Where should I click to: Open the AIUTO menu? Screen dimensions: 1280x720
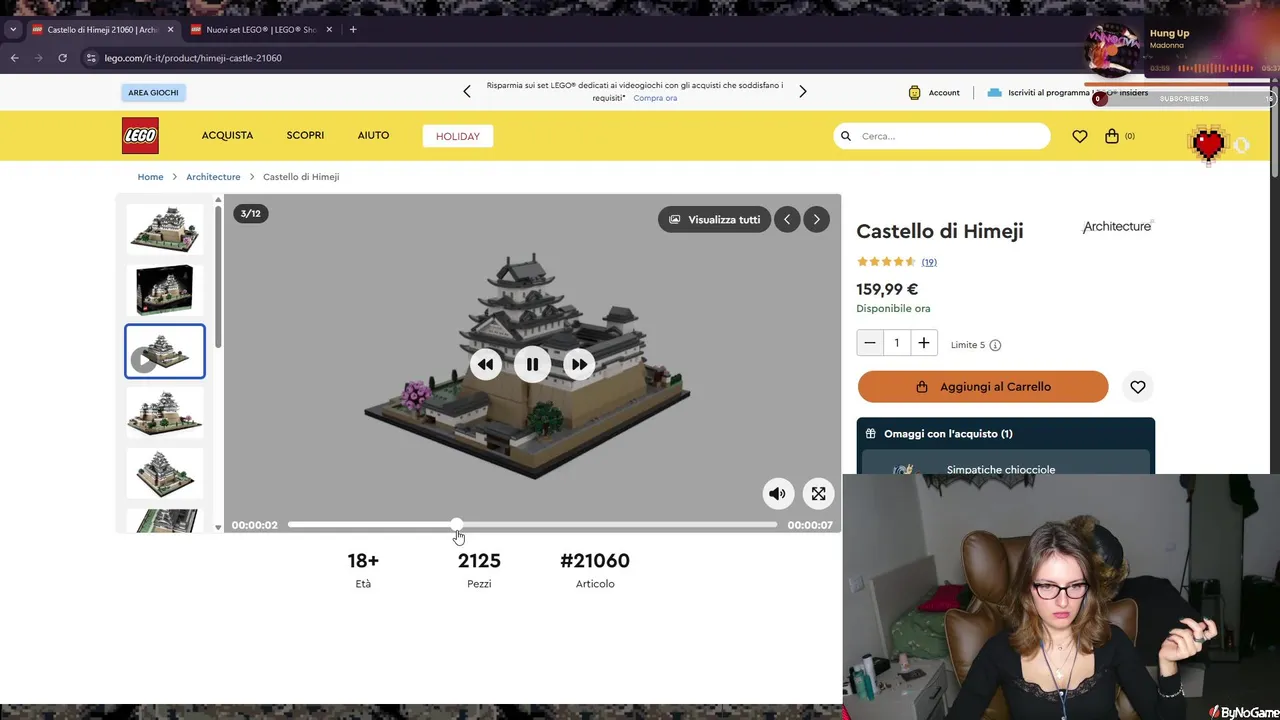(x=373, y=135)
